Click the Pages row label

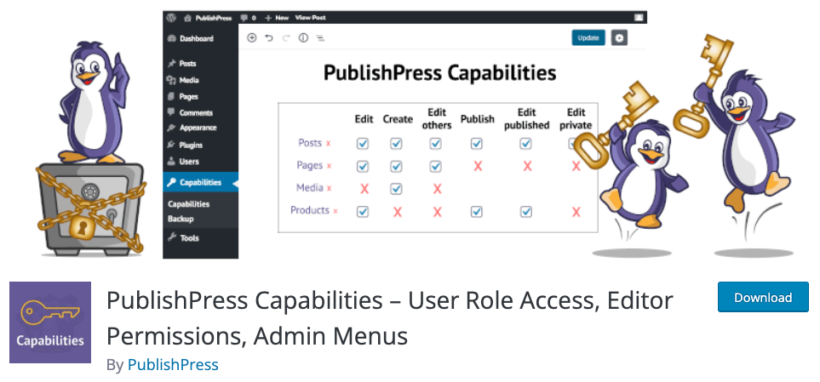click(310, 165)
